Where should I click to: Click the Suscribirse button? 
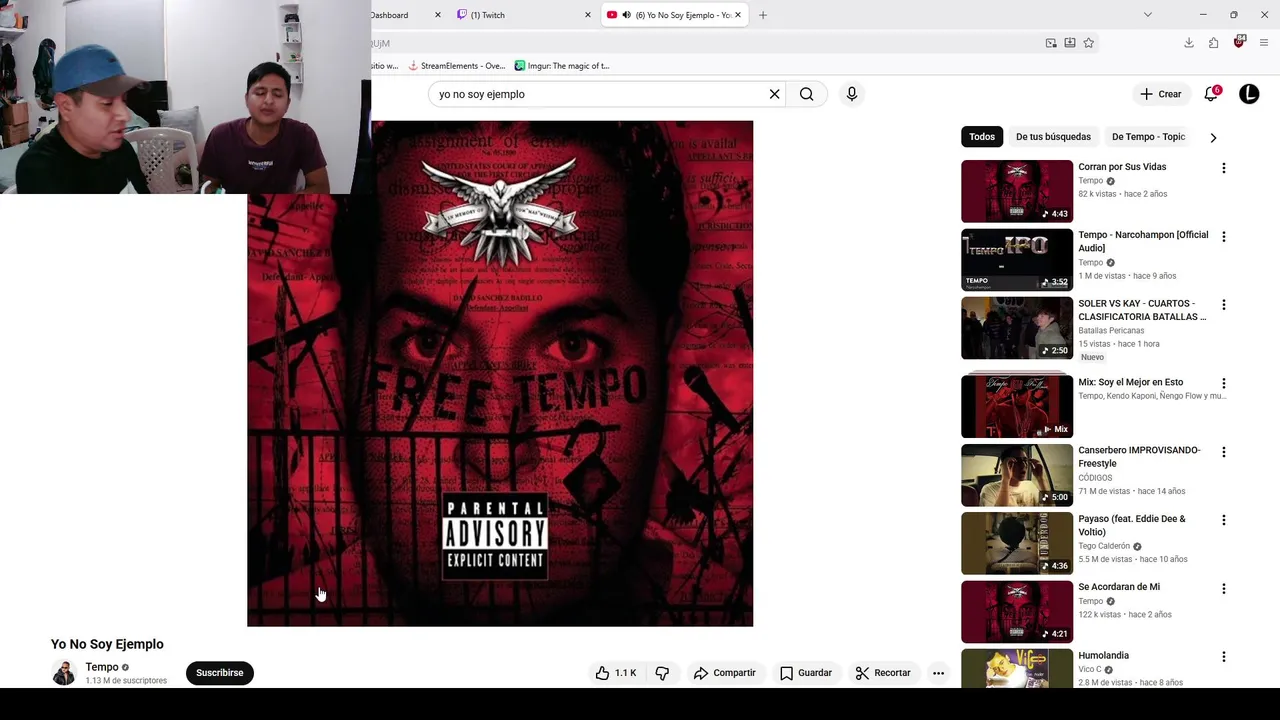tap(220, 673)
